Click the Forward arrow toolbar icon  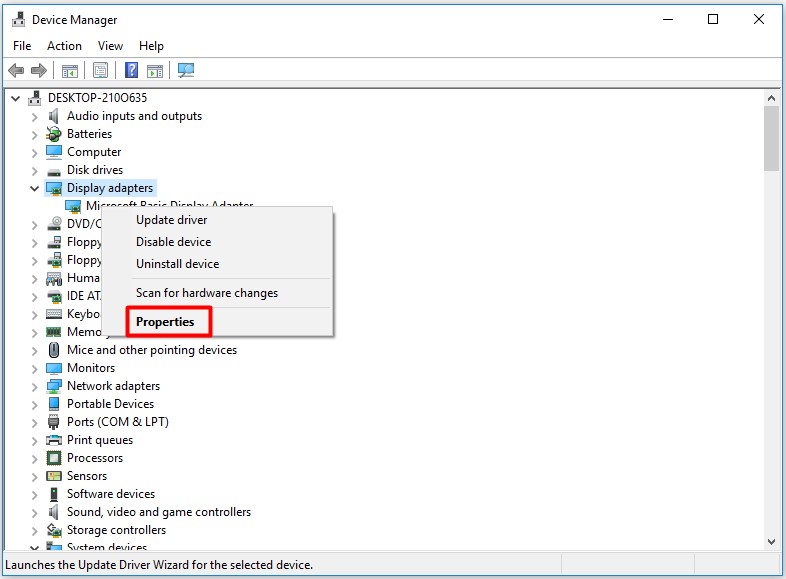coord(39,70)
